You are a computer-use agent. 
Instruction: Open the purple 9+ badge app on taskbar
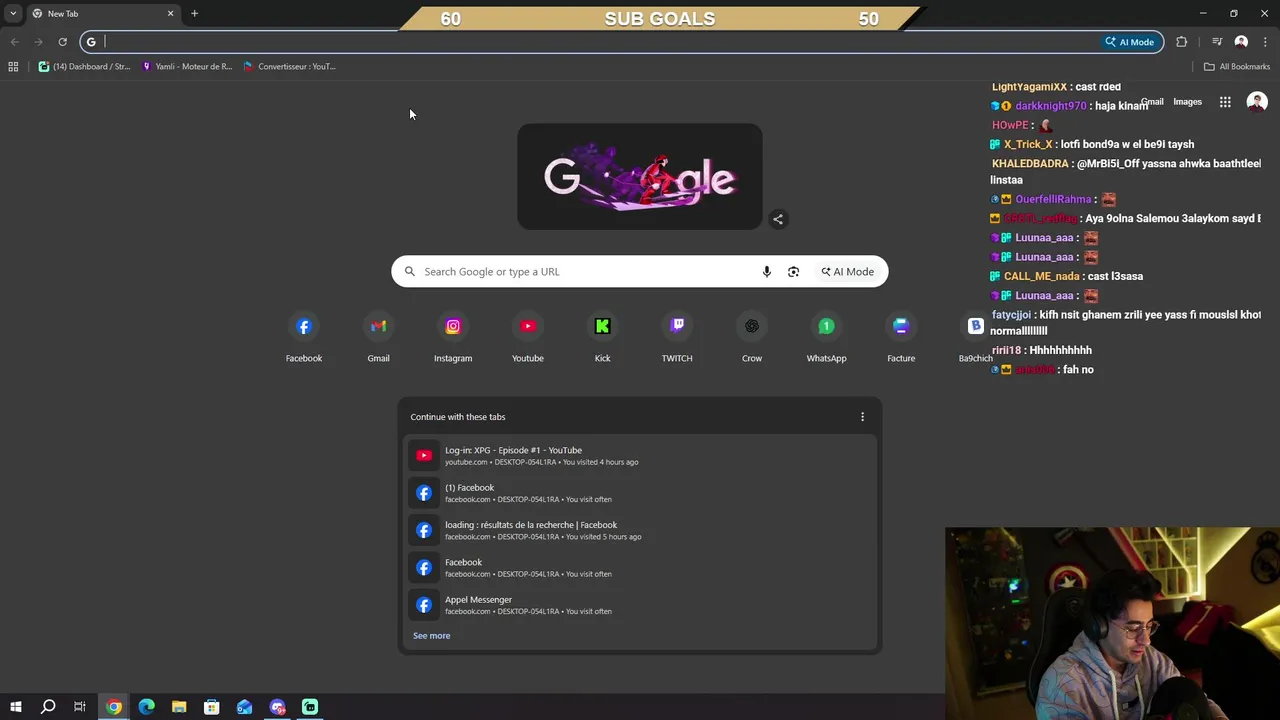[x=277, y=707]
